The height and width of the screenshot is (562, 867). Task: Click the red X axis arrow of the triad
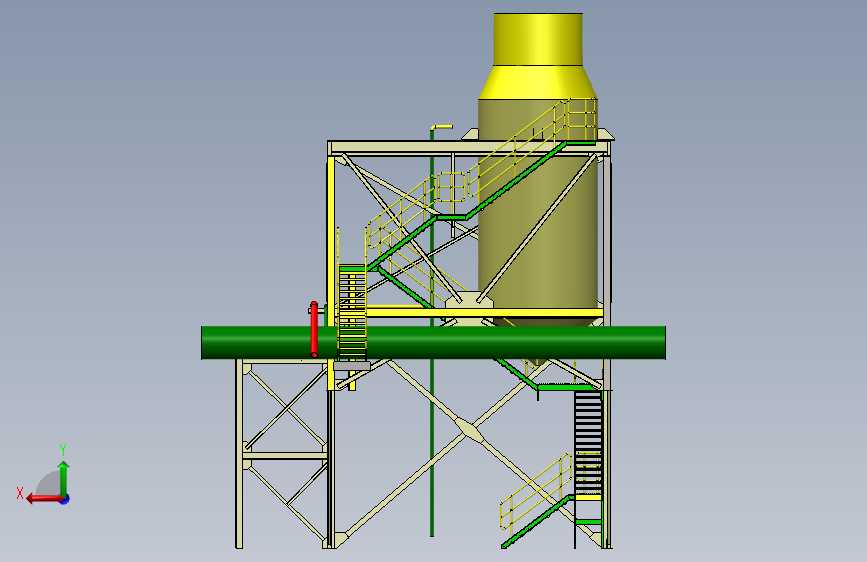[x=44, y=499]
